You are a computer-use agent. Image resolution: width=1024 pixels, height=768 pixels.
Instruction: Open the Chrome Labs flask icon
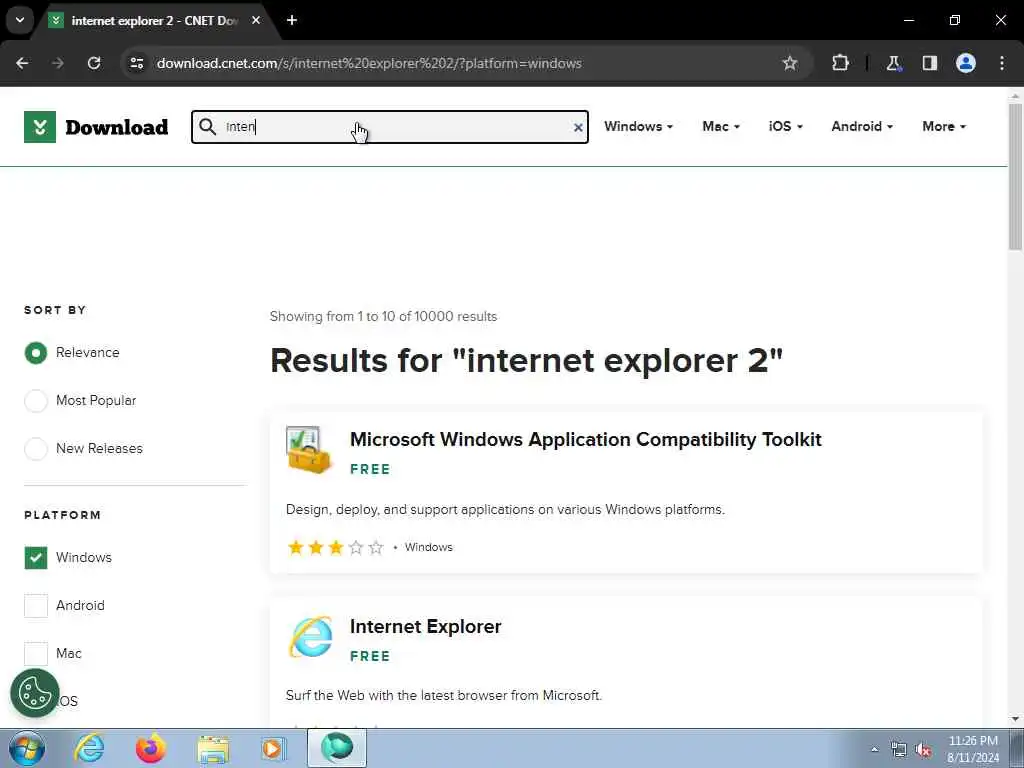893,63
